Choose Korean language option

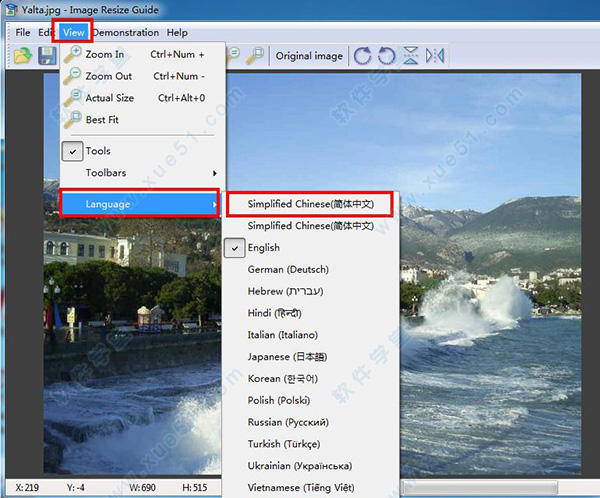(x=311, y=379)
